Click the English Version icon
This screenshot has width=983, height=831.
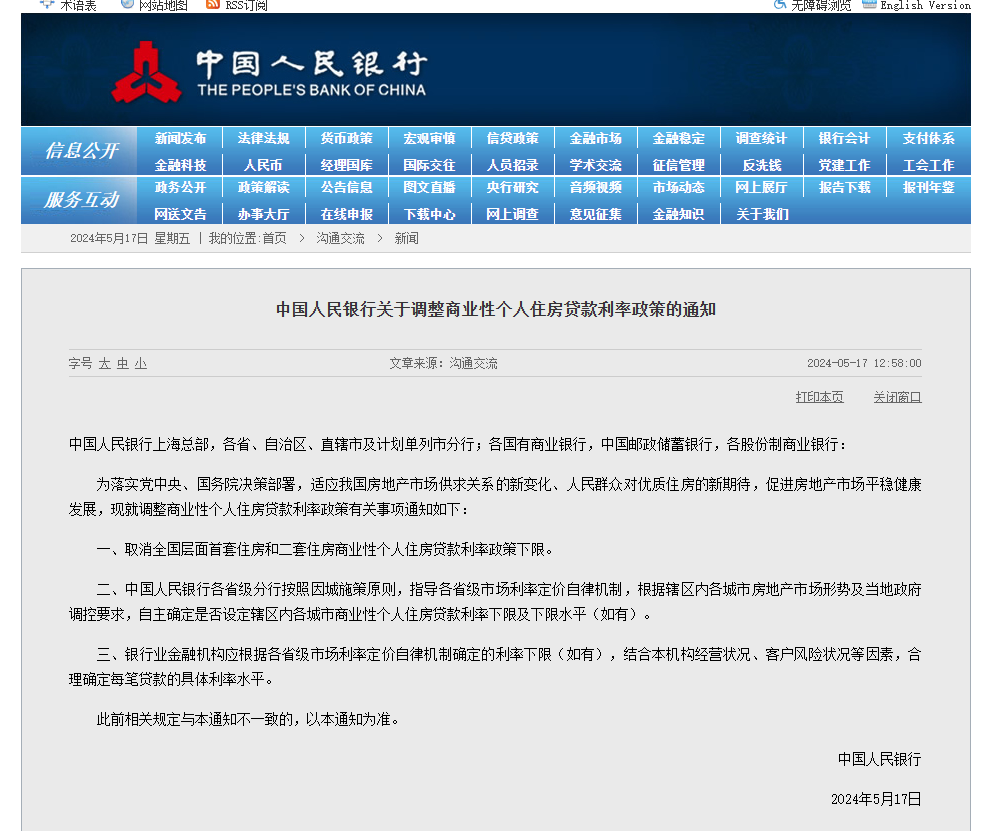point(869,4)
